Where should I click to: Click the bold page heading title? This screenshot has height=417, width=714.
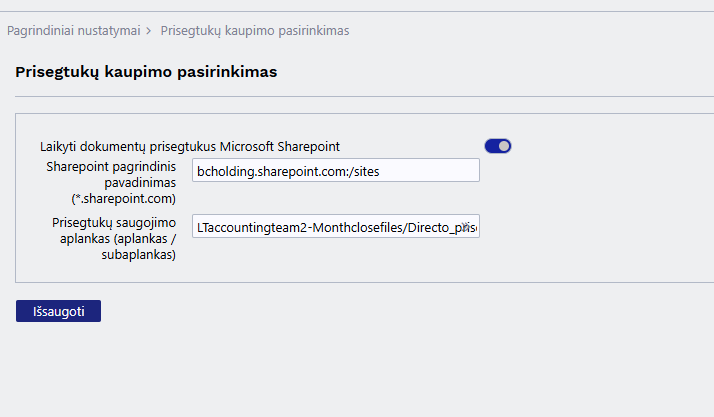147,72
